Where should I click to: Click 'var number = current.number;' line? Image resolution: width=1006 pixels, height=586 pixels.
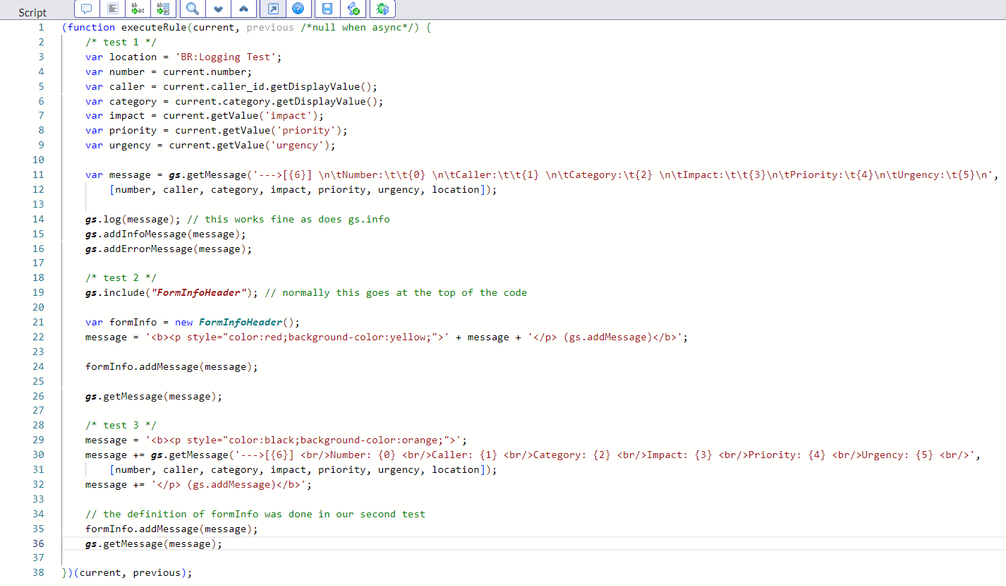(x=169, y=72)
